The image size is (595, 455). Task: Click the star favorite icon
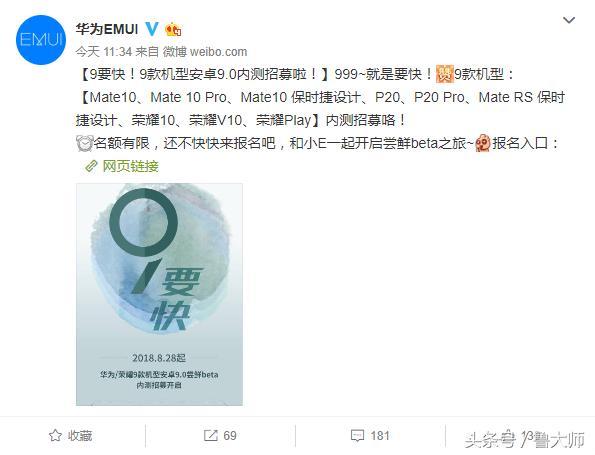click(55, 435)
